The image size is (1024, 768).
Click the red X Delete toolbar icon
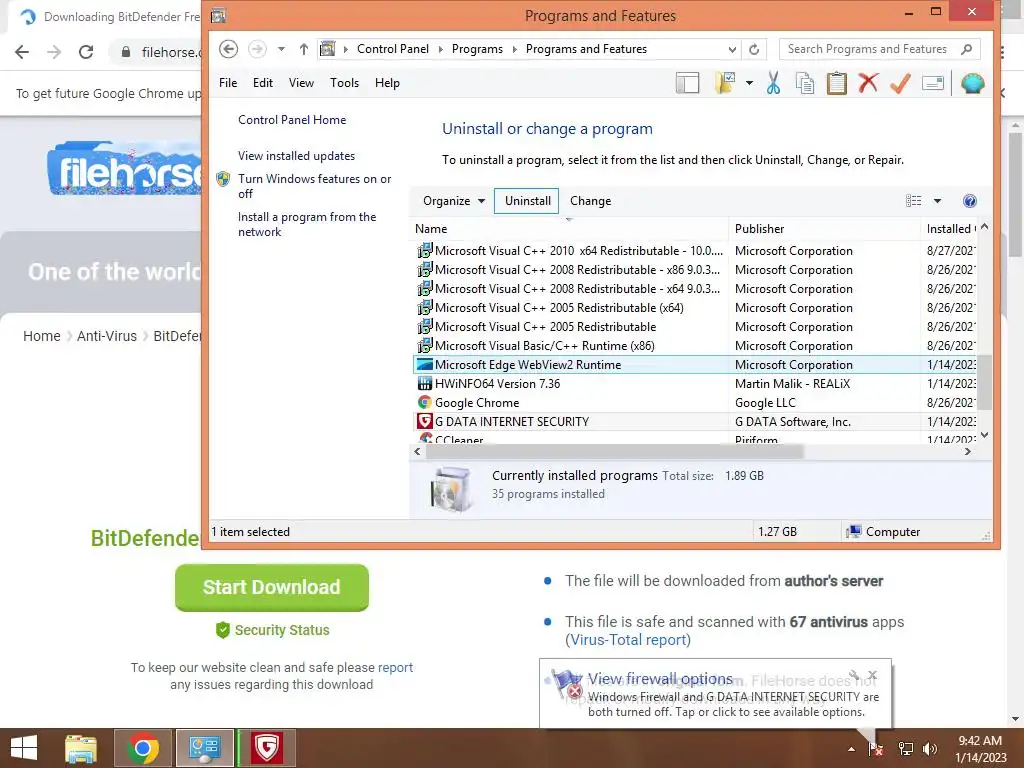coord(868,83)
